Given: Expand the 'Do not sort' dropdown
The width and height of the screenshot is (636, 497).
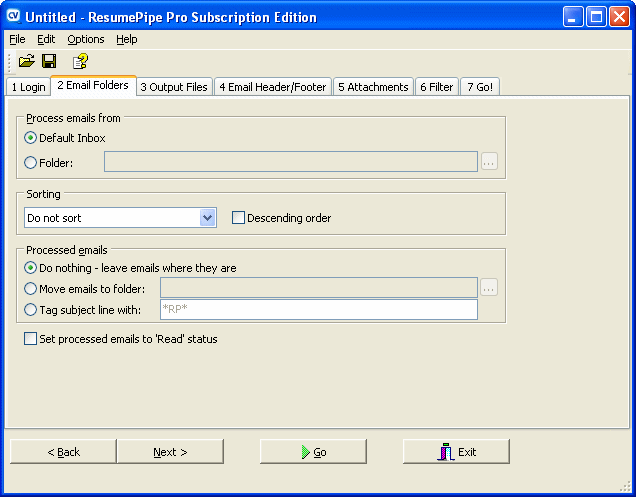Looking at the screenshot, I should (x=208, y=218).
